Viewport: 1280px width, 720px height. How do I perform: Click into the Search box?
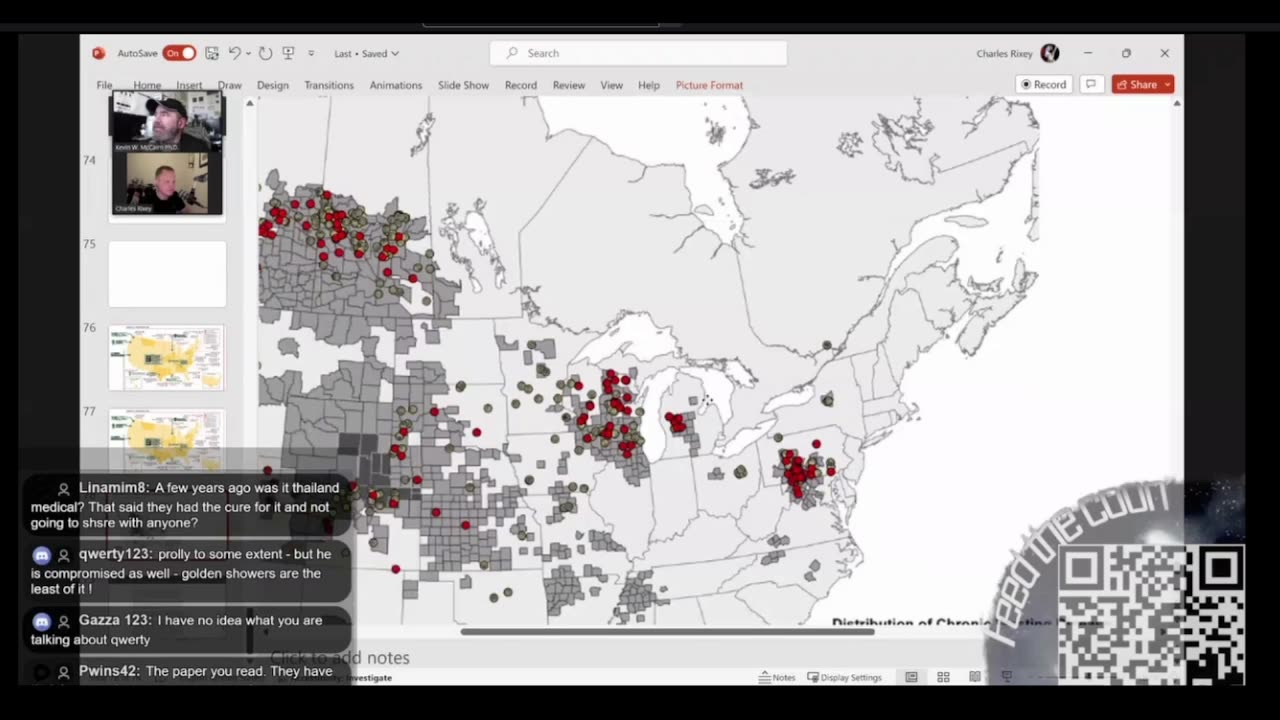click(x=638, y=53)
